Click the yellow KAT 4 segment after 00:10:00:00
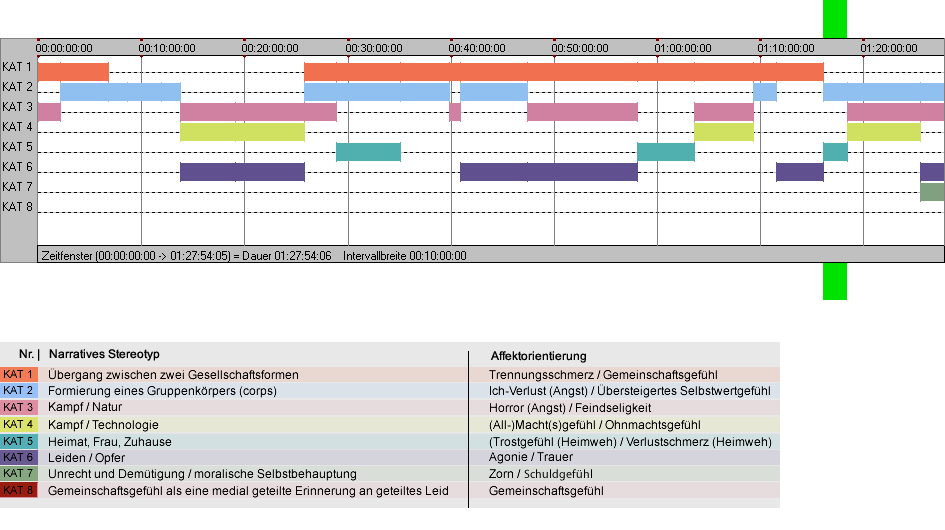This screenshot has height=530, width=945. (x=242, y=132)
